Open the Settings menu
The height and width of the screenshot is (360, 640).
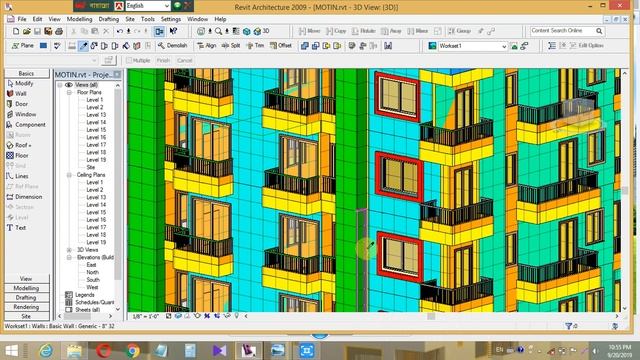pyautogui.click(x=171, y=19)
